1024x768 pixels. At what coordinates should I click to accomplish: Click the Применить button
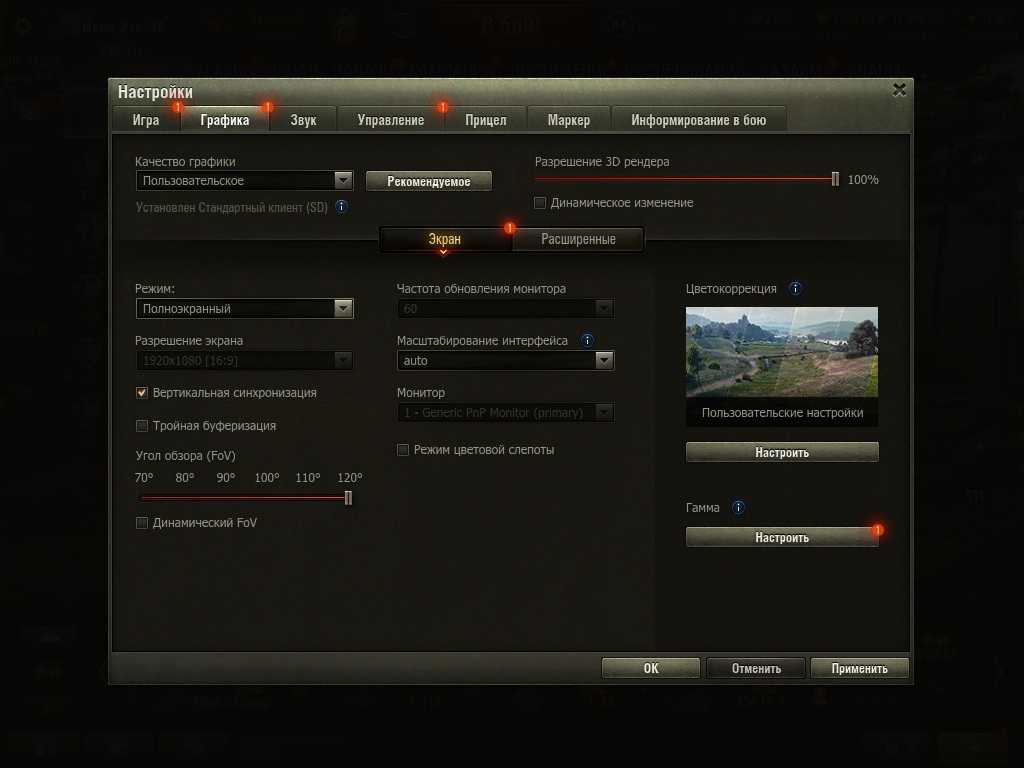[x=859, y=668]
